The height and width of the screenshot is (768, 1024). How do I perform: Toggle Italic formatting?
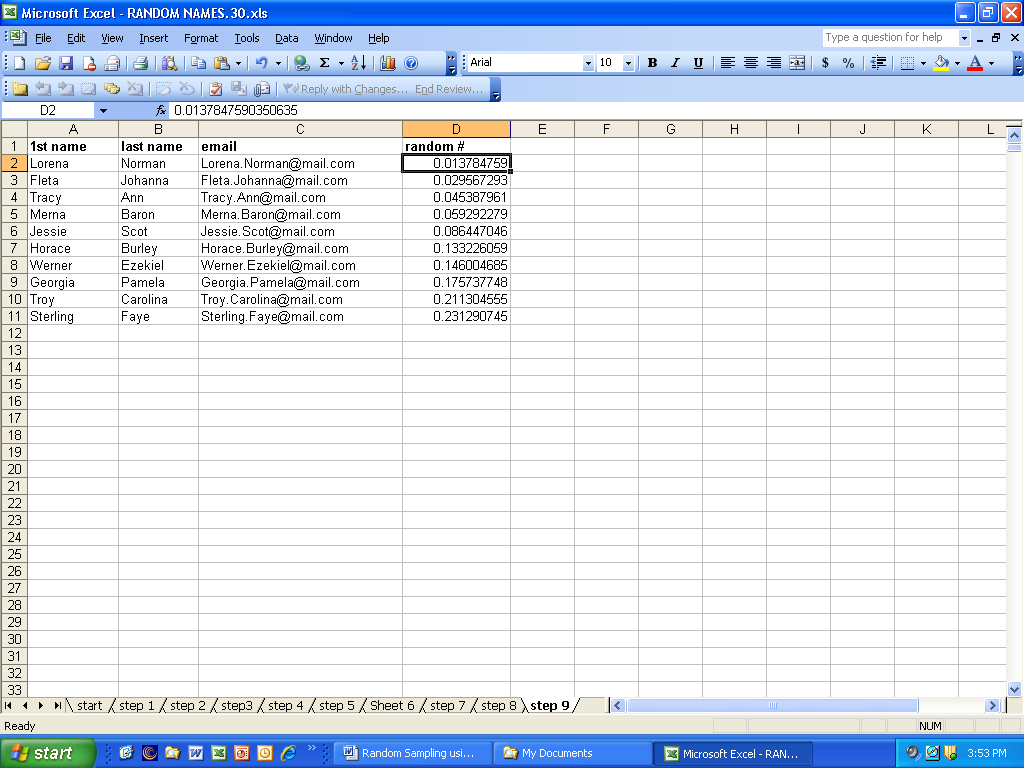coord(675,63)
